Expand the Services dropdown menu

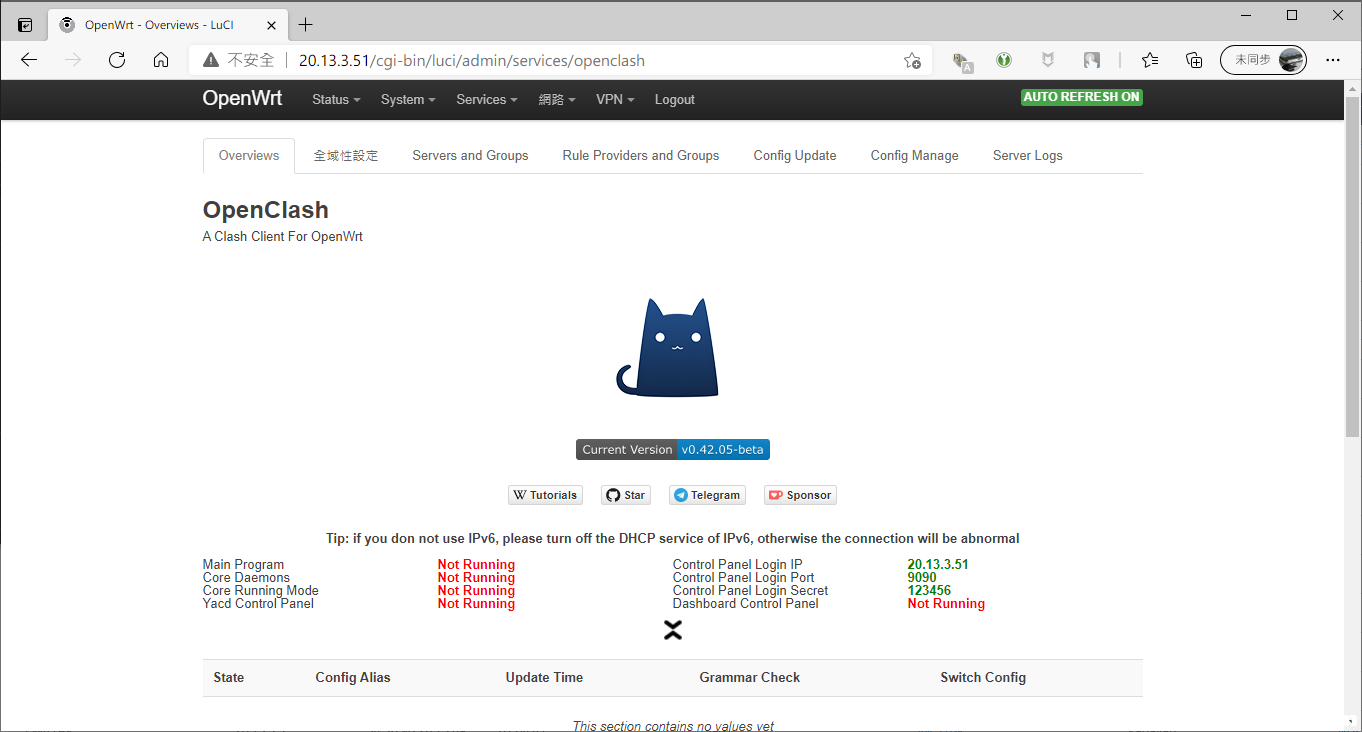[486, 100]
